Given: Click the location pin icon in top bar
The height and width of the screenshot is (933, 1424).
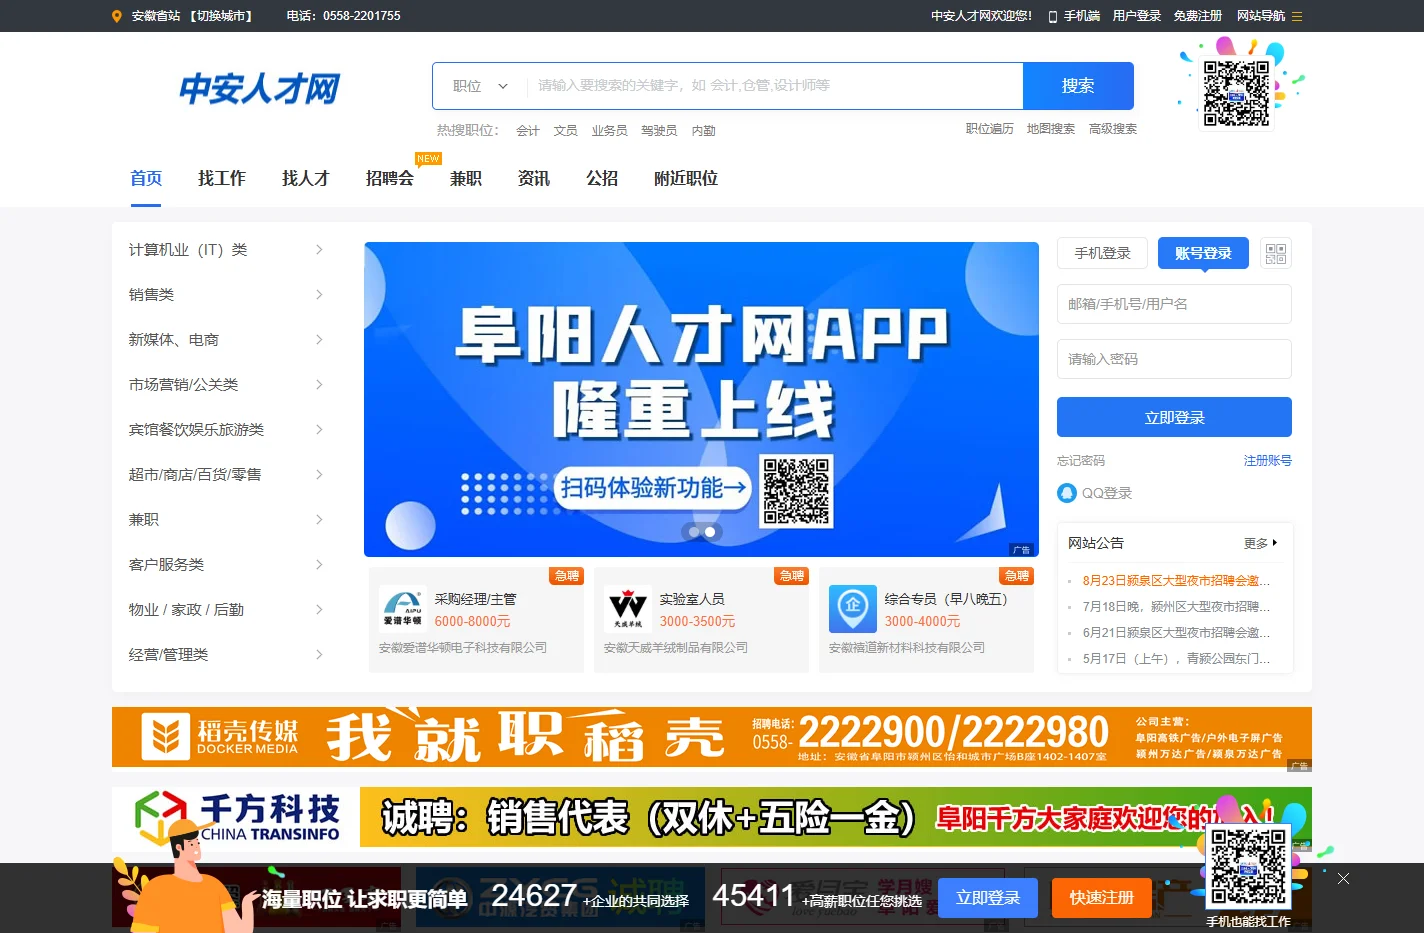Looking at the screenshot, I should (x=117, y=16).
